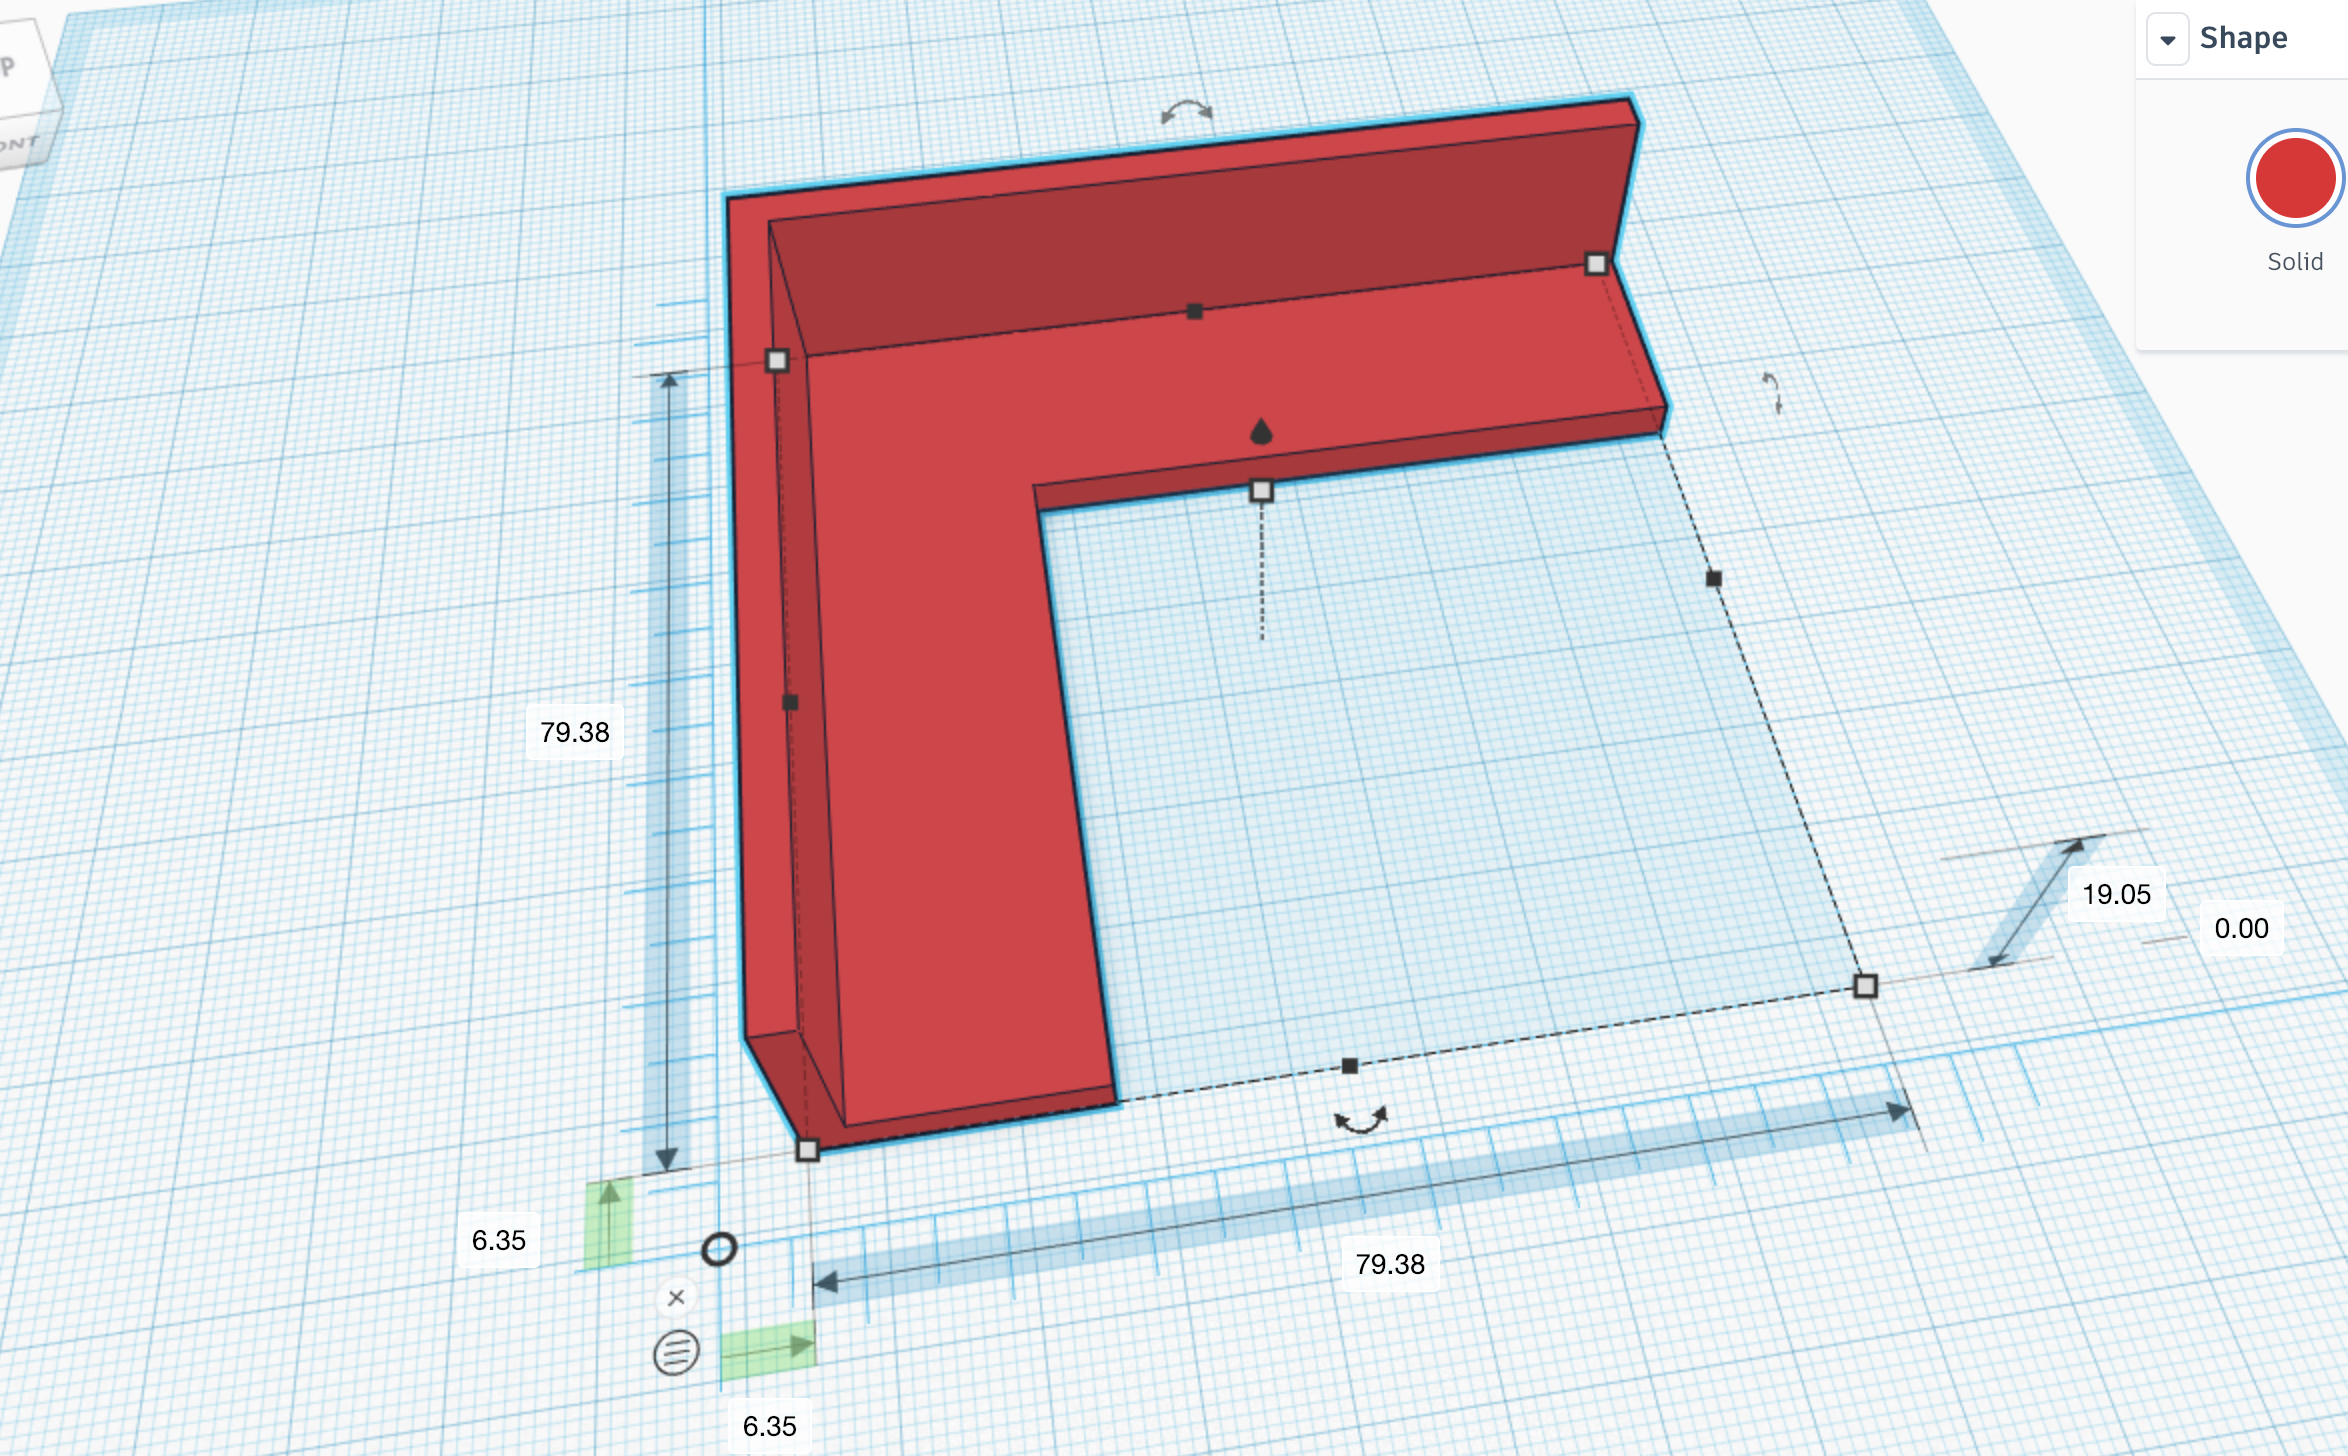Click the black midpoint handle on right edge
Viewport: 2348px width, 1456px height.
pos(1713,578)
